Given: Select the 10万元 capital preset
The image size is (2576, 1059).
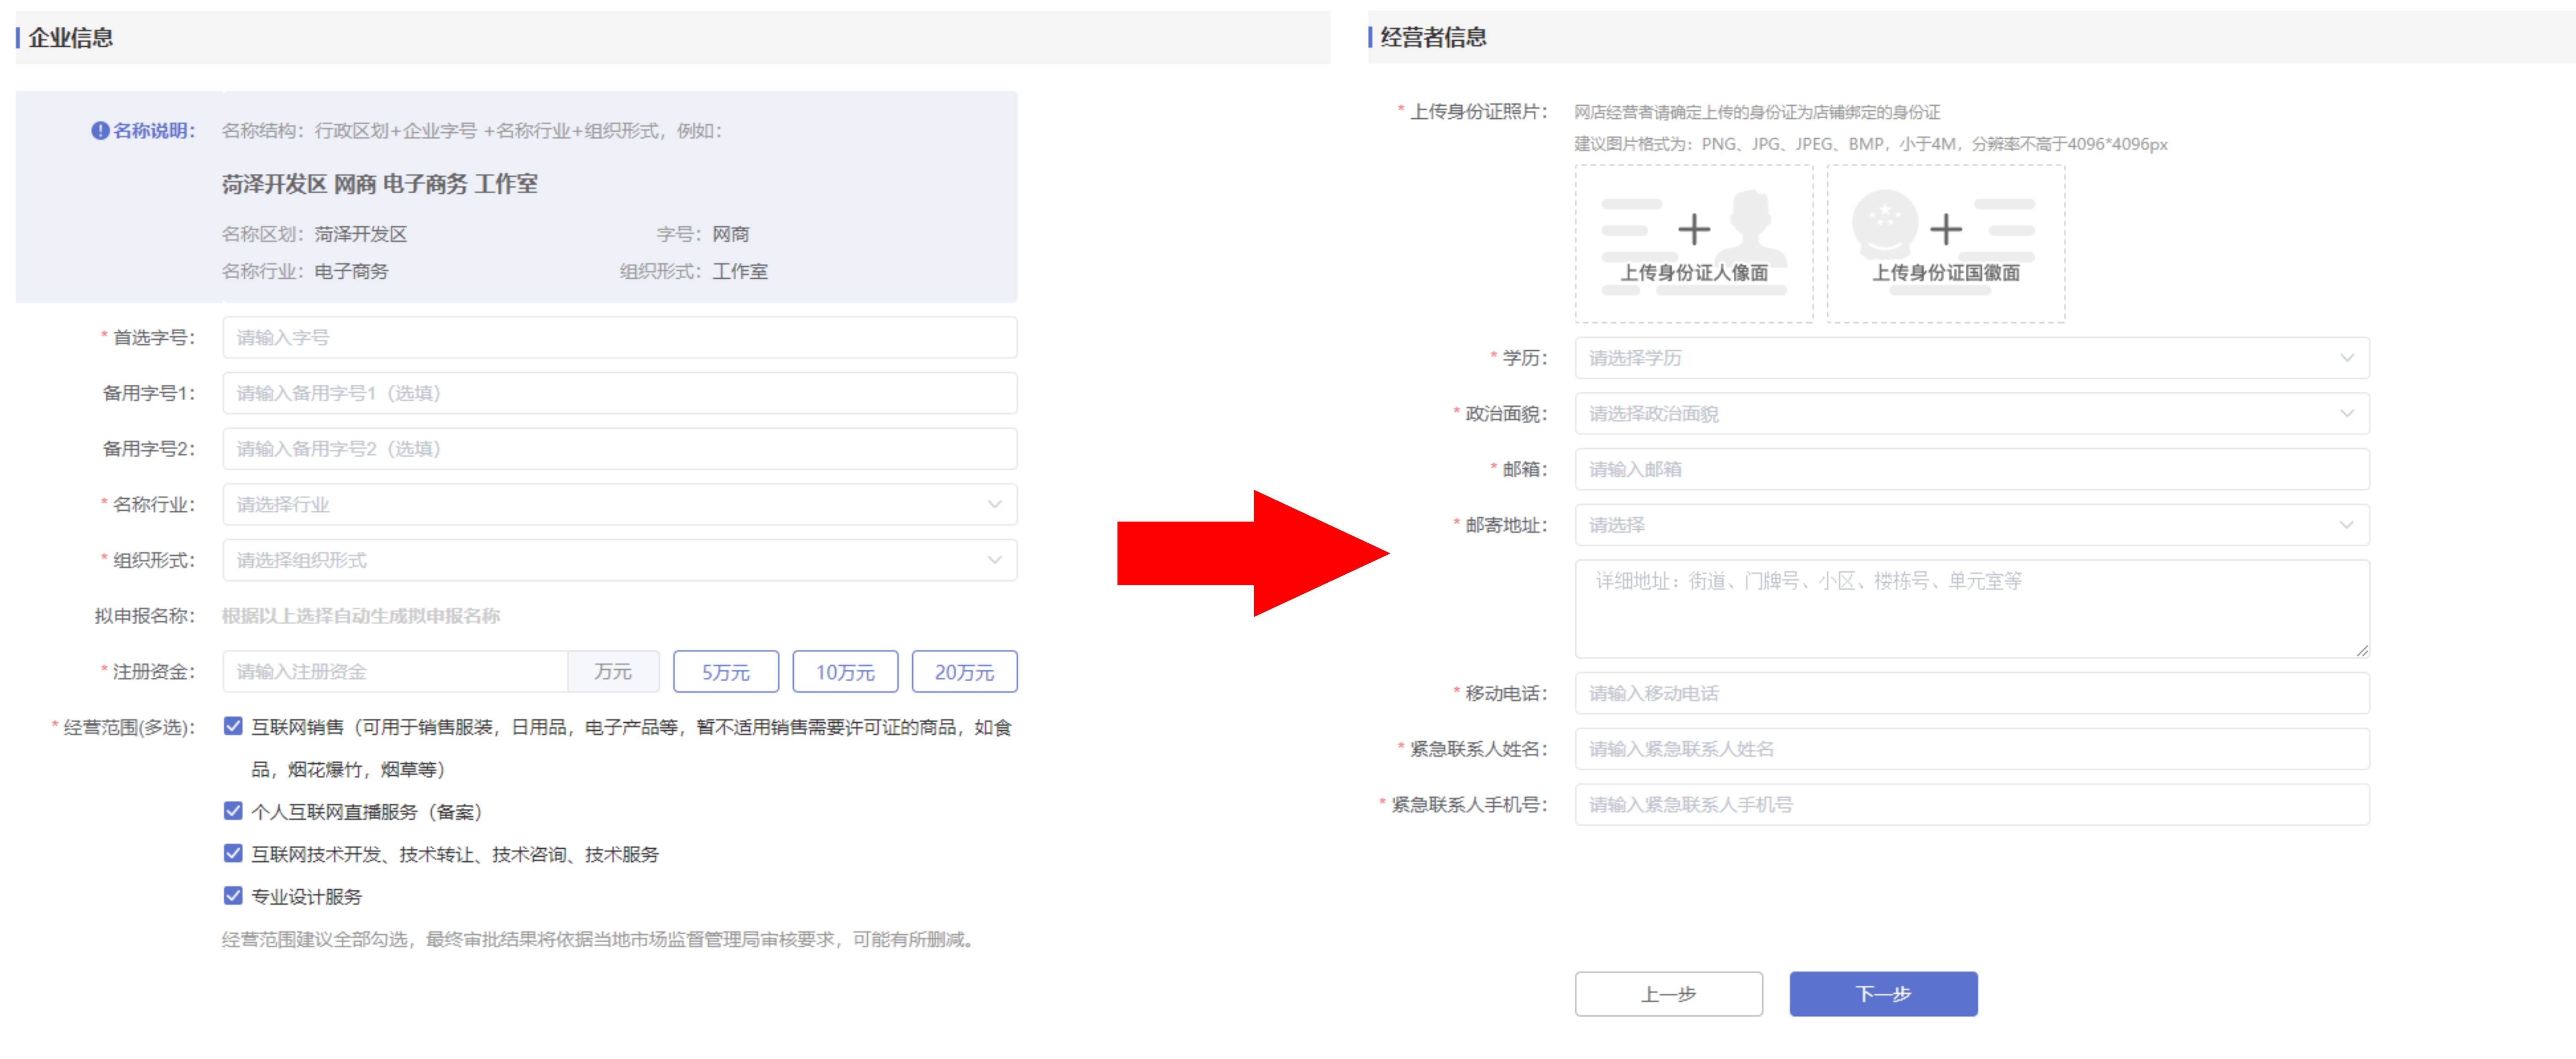Looking at the screenshot, I should coord(845,672).
